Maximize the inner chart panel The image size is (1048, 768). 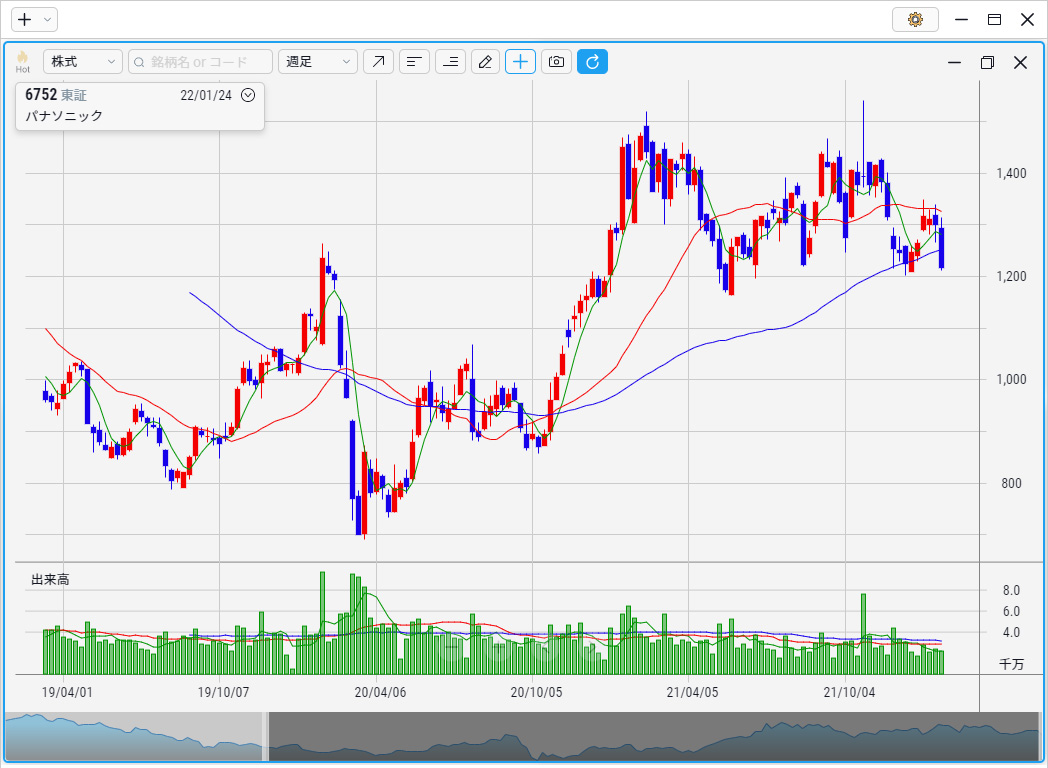[x=987, y=62]
